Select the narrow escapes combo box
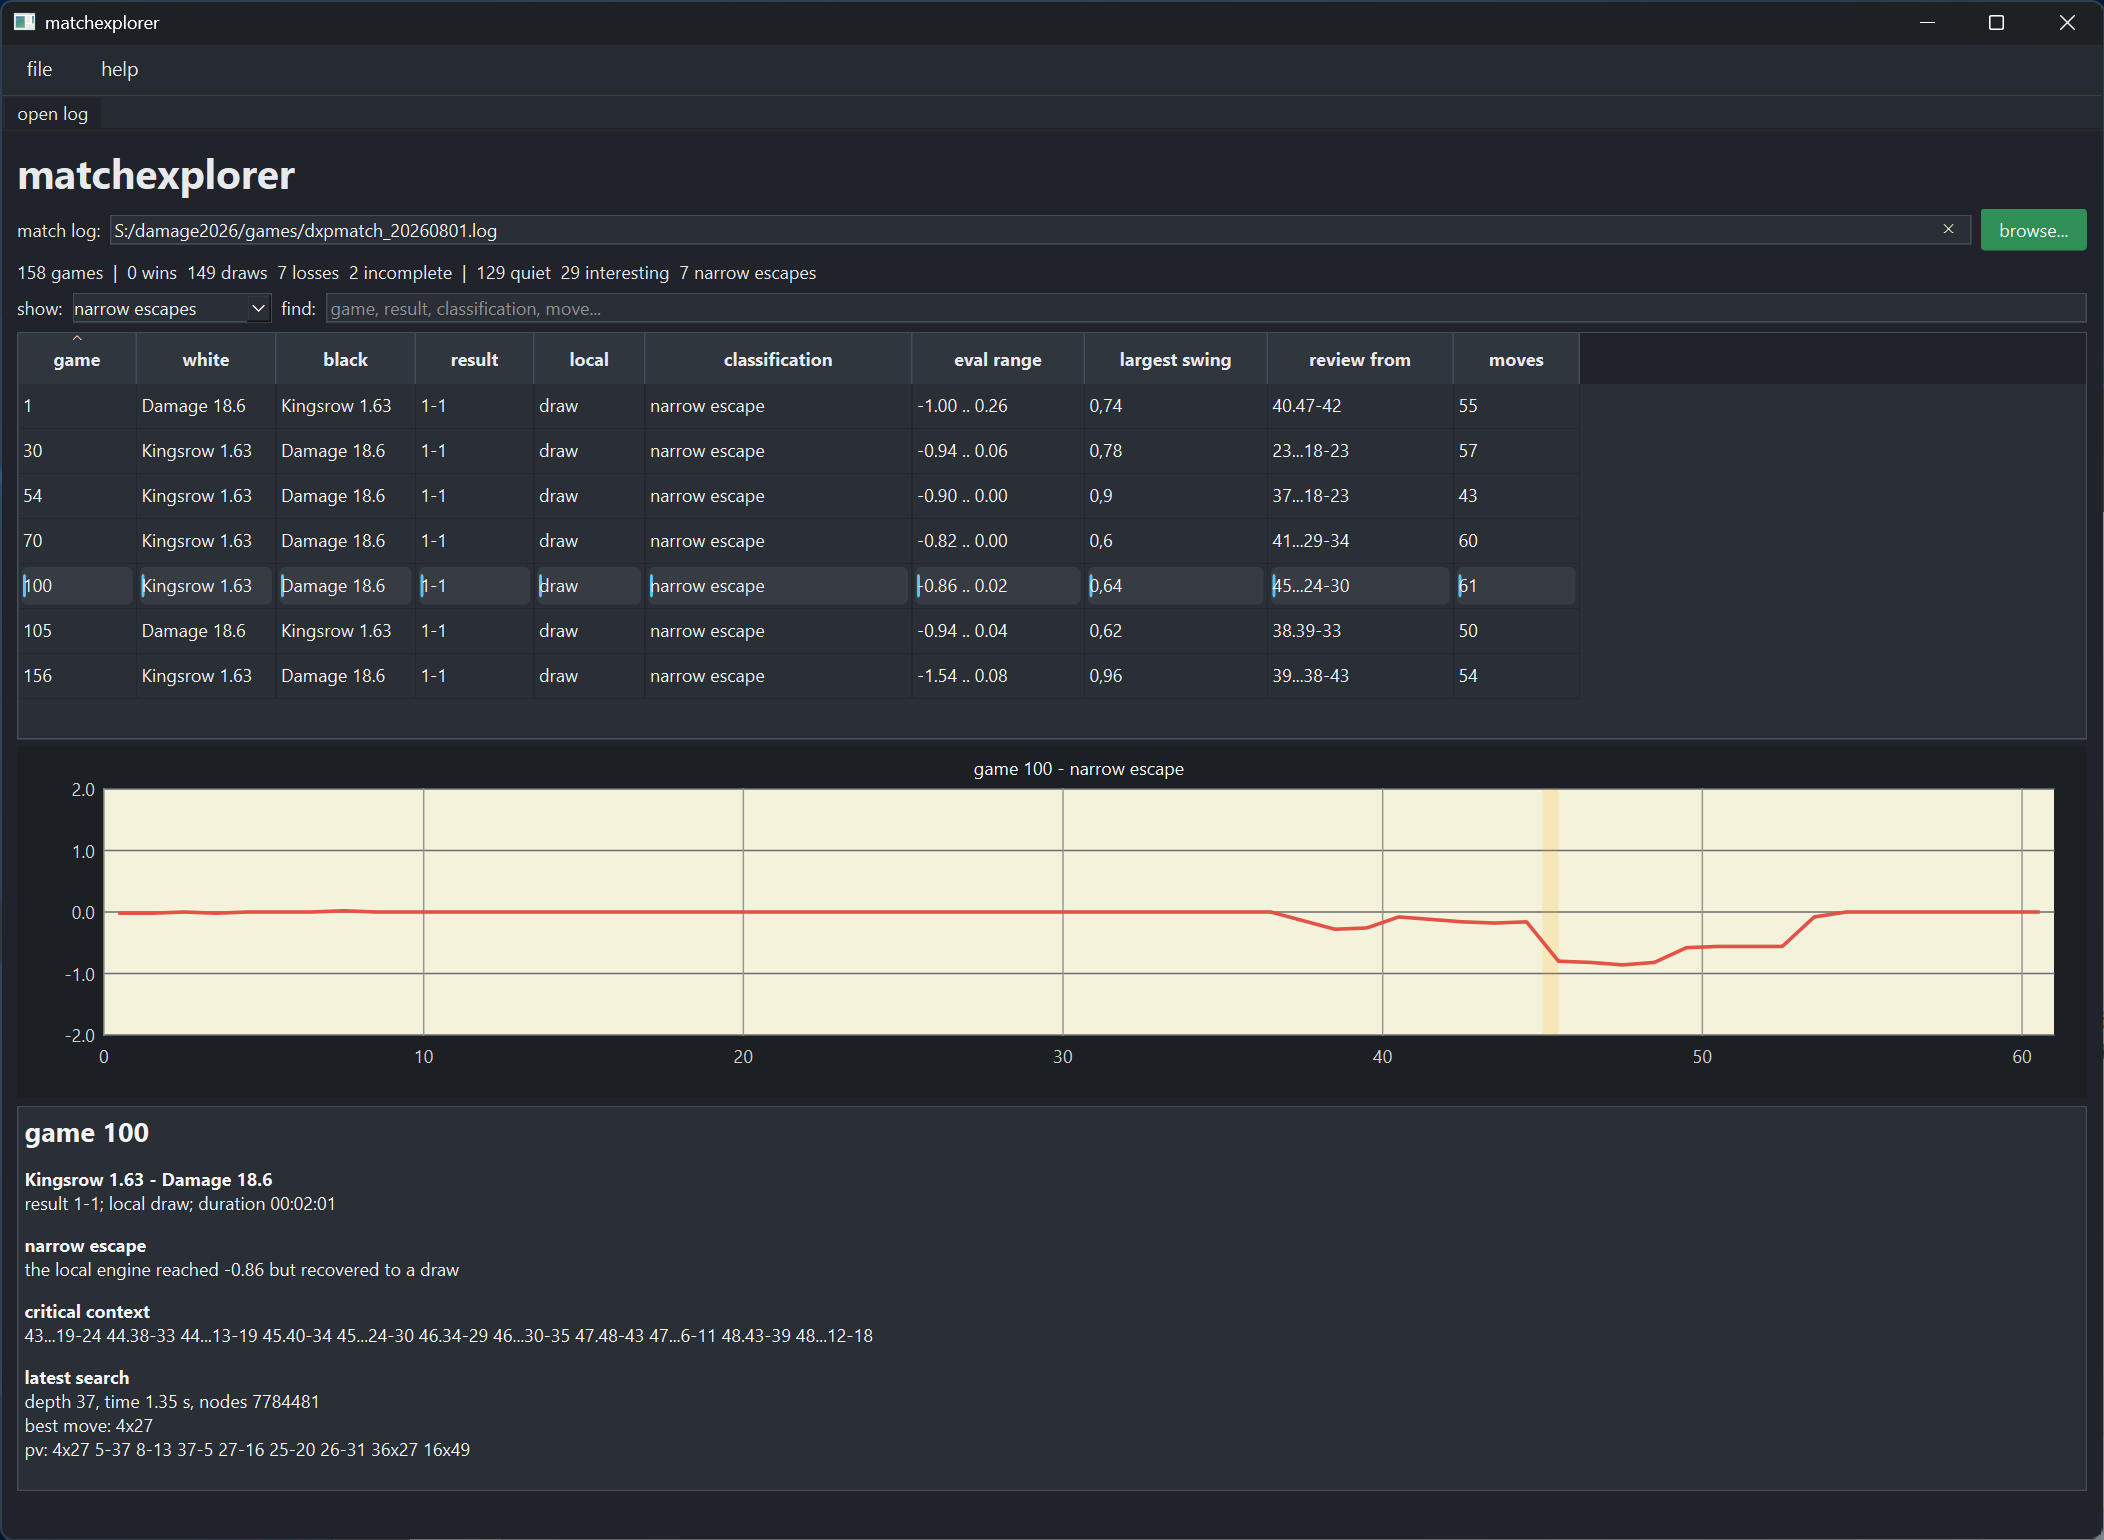 (171, 309)
